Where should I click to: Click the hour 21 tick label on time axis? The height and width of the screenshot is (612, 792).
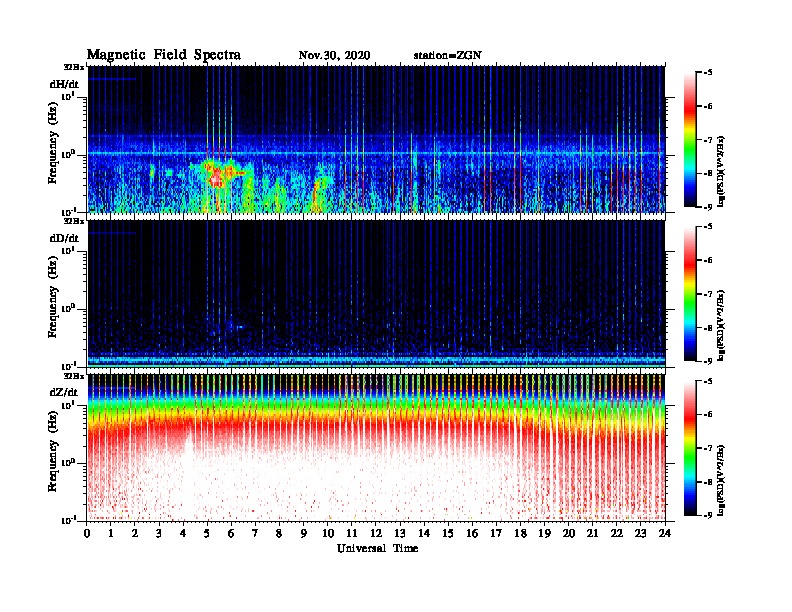click(592, 533)
